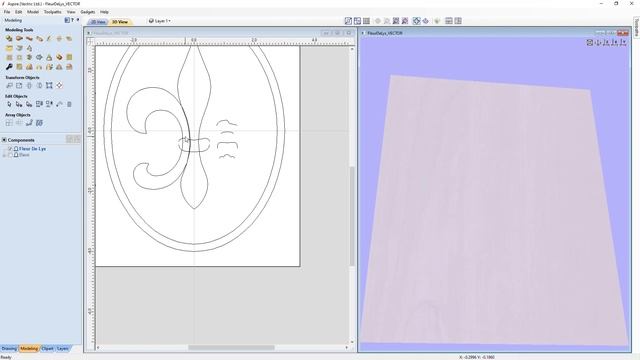Toggle visibility checkbox for Base component

pyautogui.click(x=10, y=155)
